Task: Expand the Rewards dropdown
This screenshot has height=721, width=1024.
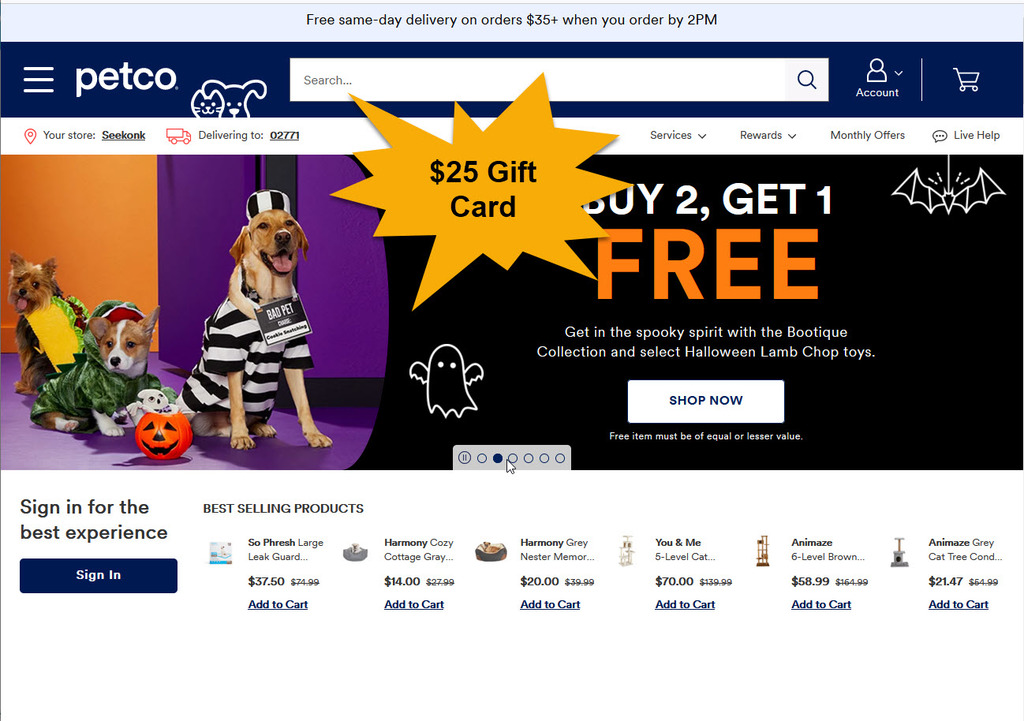Action: pos(768,135)
